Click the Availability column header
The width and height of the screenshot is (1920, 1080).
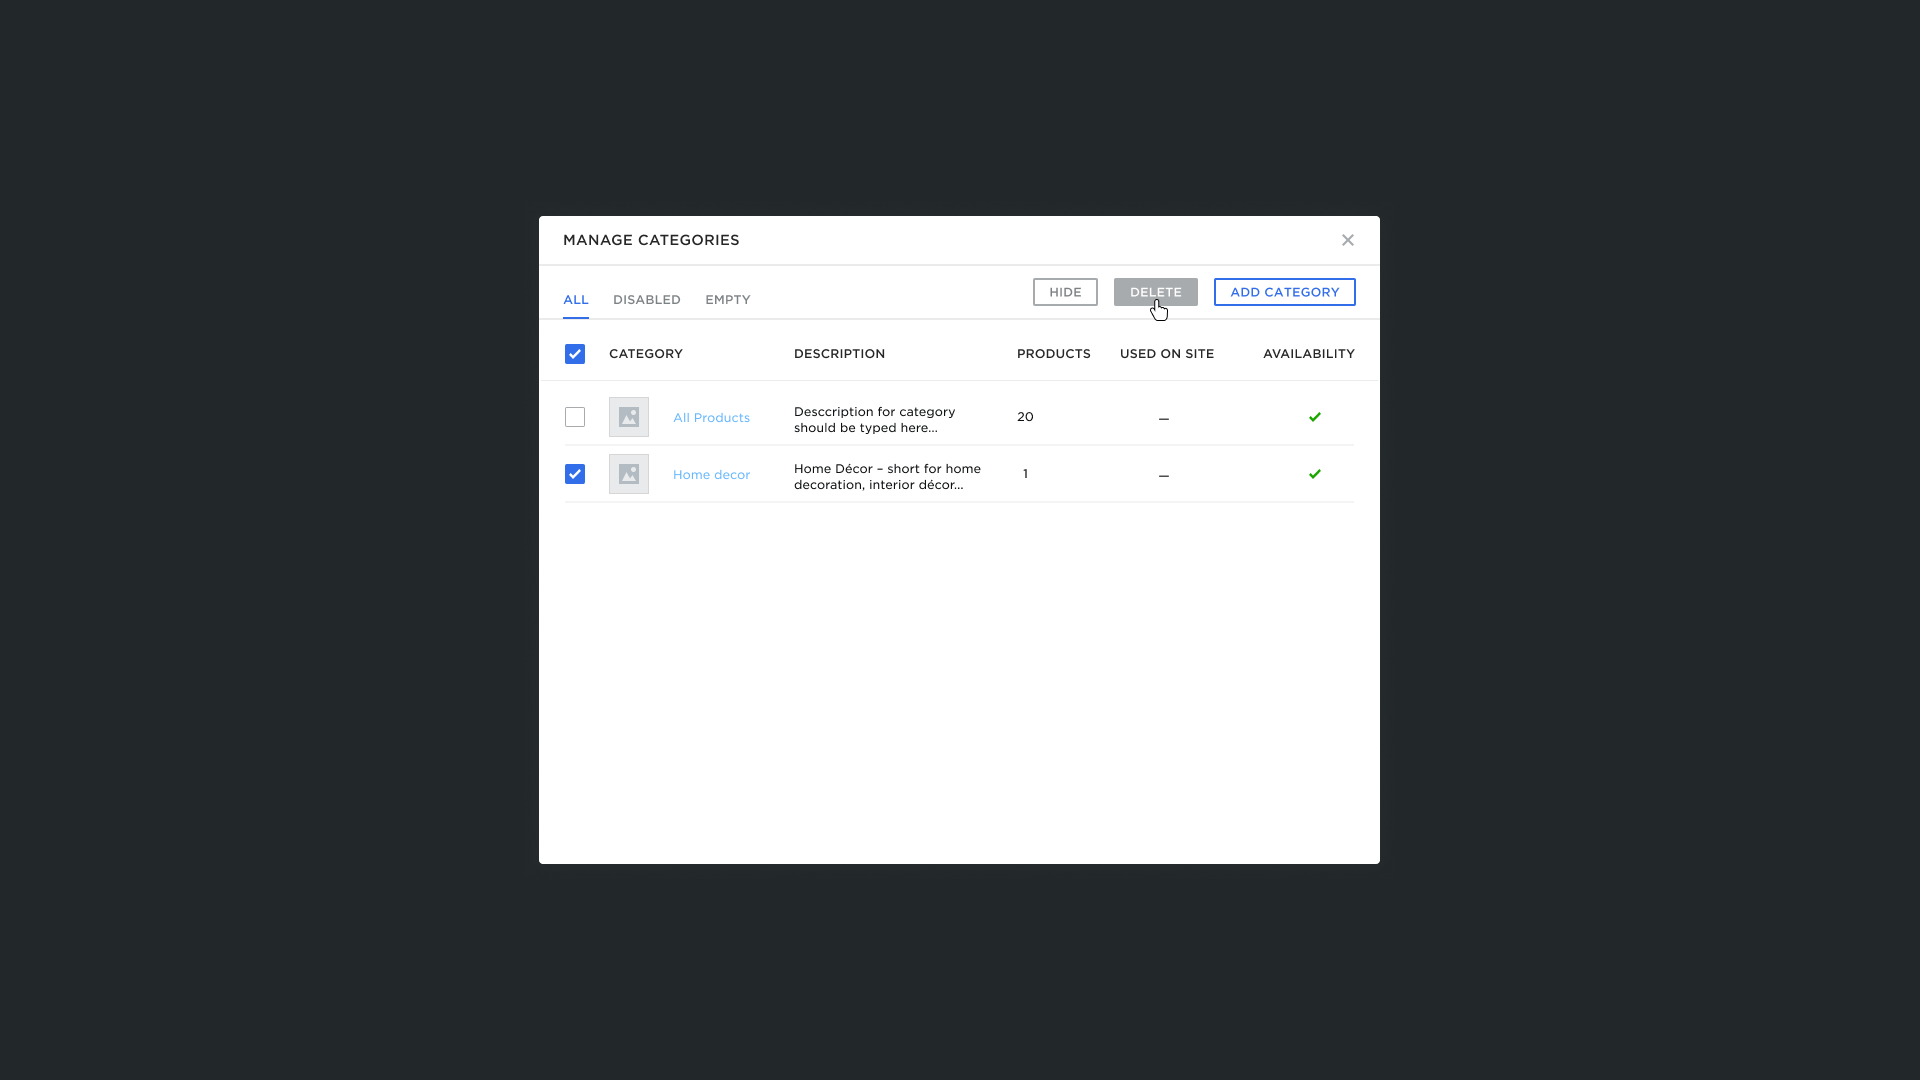[x=1308, y=354]
